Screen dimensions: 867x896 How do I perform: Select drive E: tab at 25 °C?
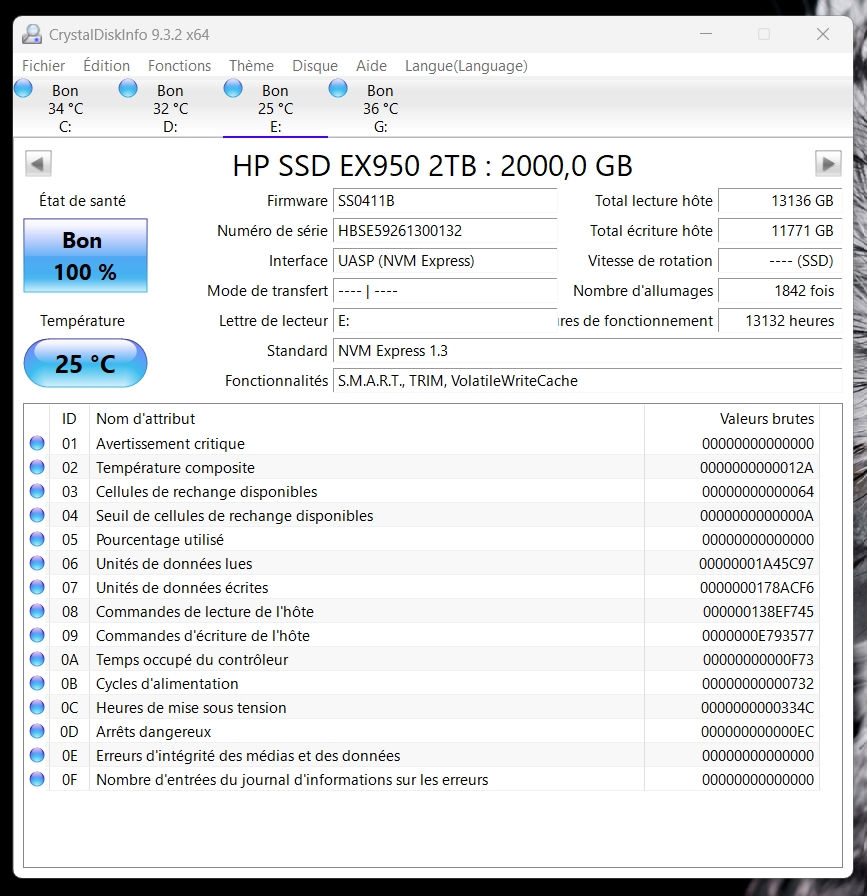coord(275,109)
